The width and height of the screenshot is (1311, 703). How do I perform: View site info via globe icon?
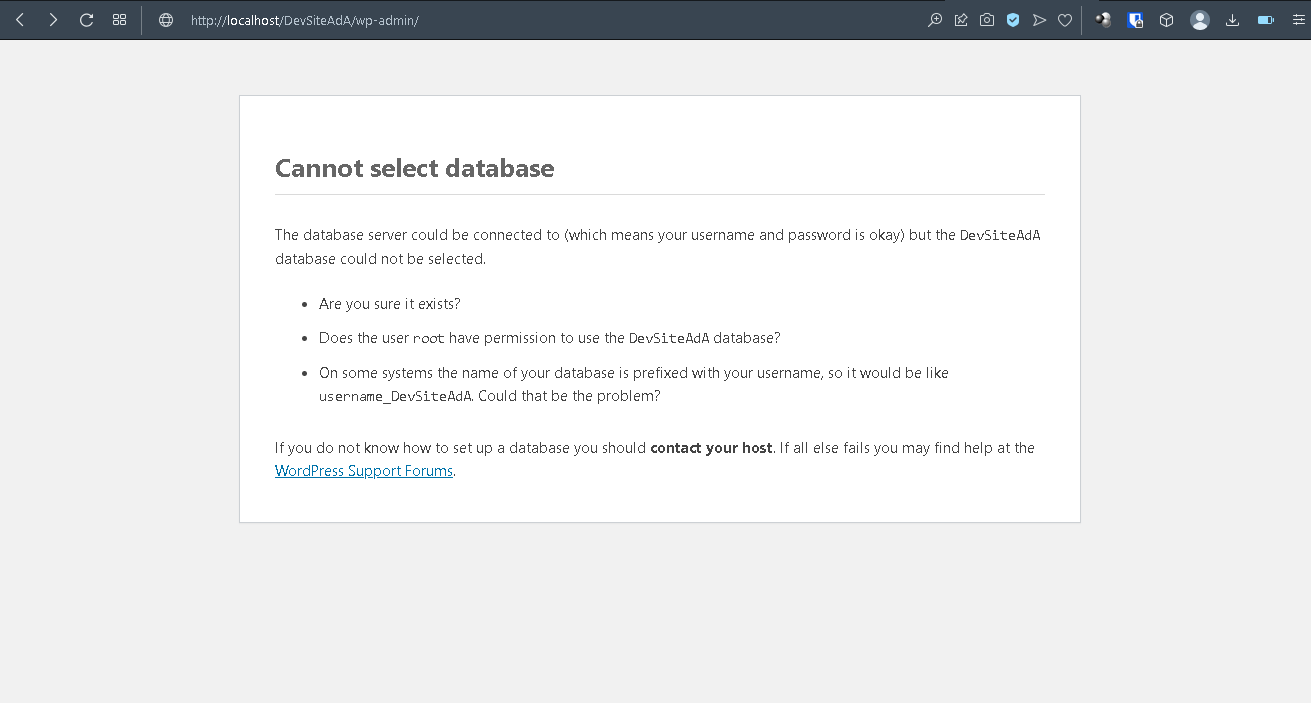166,20
